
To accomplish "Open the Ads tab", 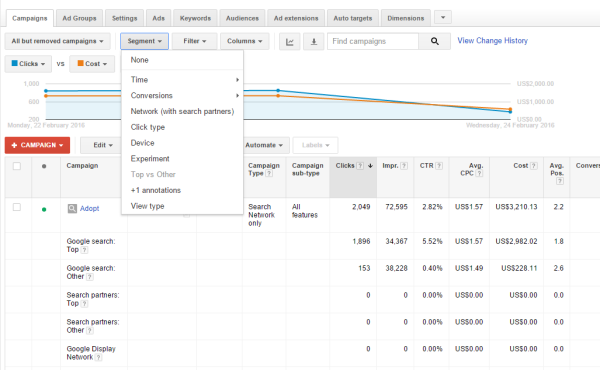I will pyautogui.click(x=158, y=18).
